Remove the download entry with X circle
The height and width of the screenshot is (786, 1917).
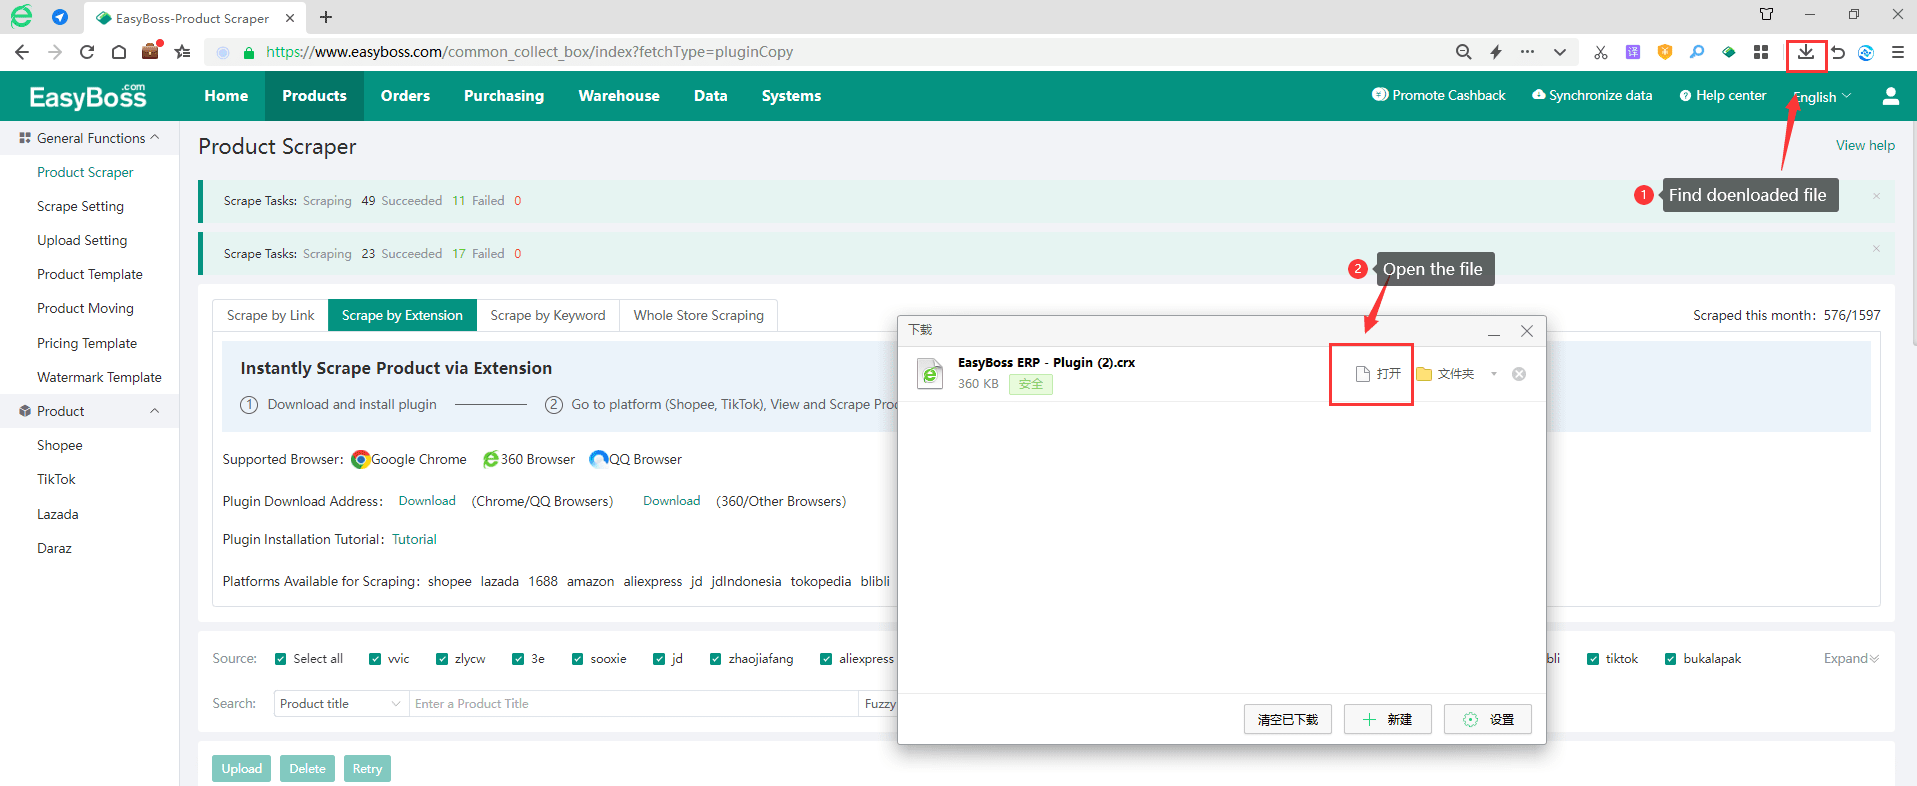tap(1519, 374)
